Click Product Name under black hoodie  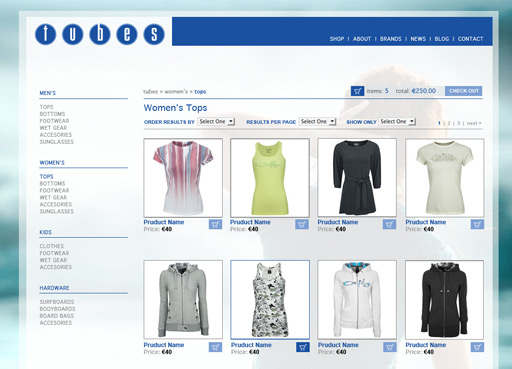(x=426, y=345)
